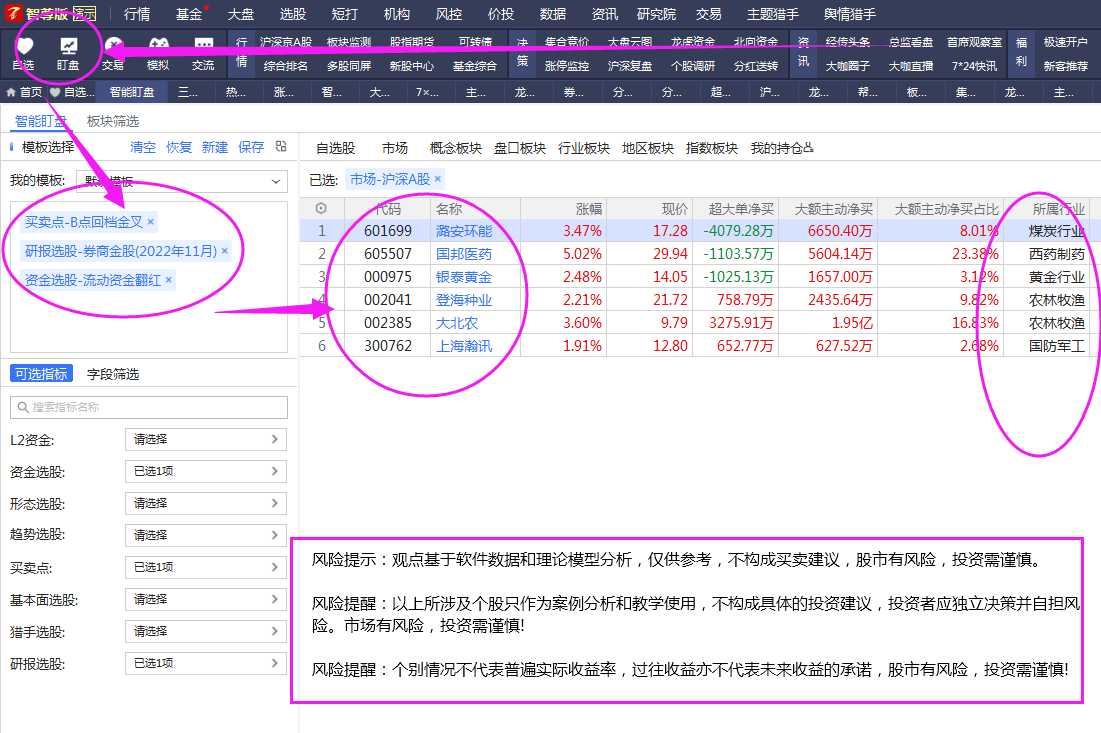Open 多股同屏 in the toolbar
Image resolution: width=1101 pixels, height=733 pixels.
[x=349, y=67]
